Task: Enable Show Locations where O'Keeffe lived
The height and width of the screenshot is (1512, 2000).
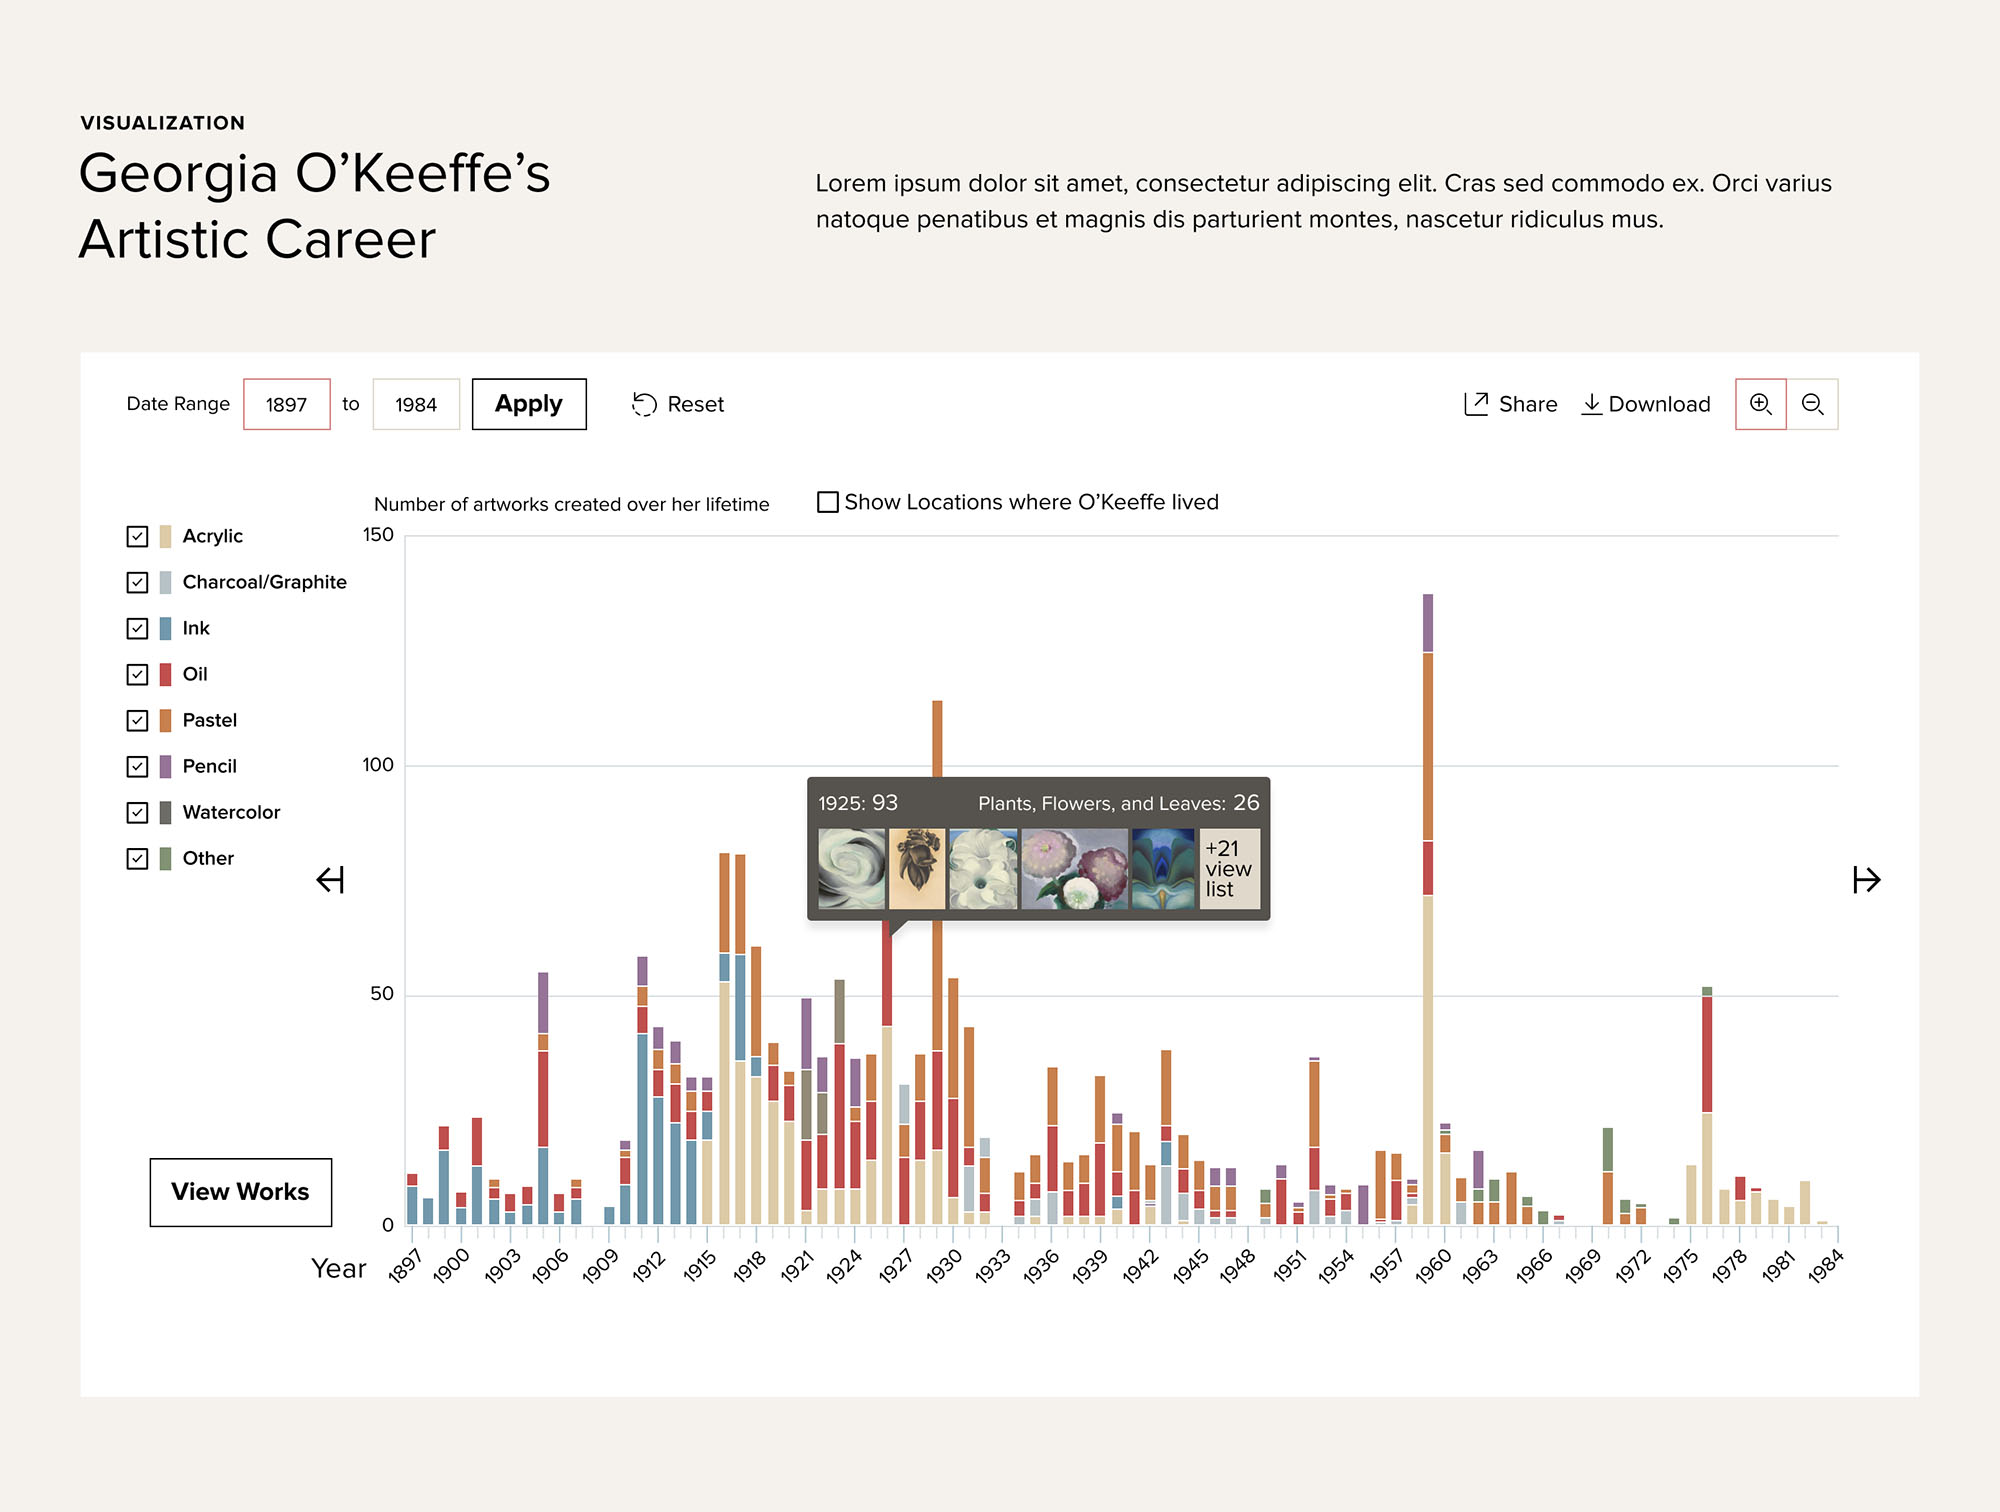Action: click(828, 502)
